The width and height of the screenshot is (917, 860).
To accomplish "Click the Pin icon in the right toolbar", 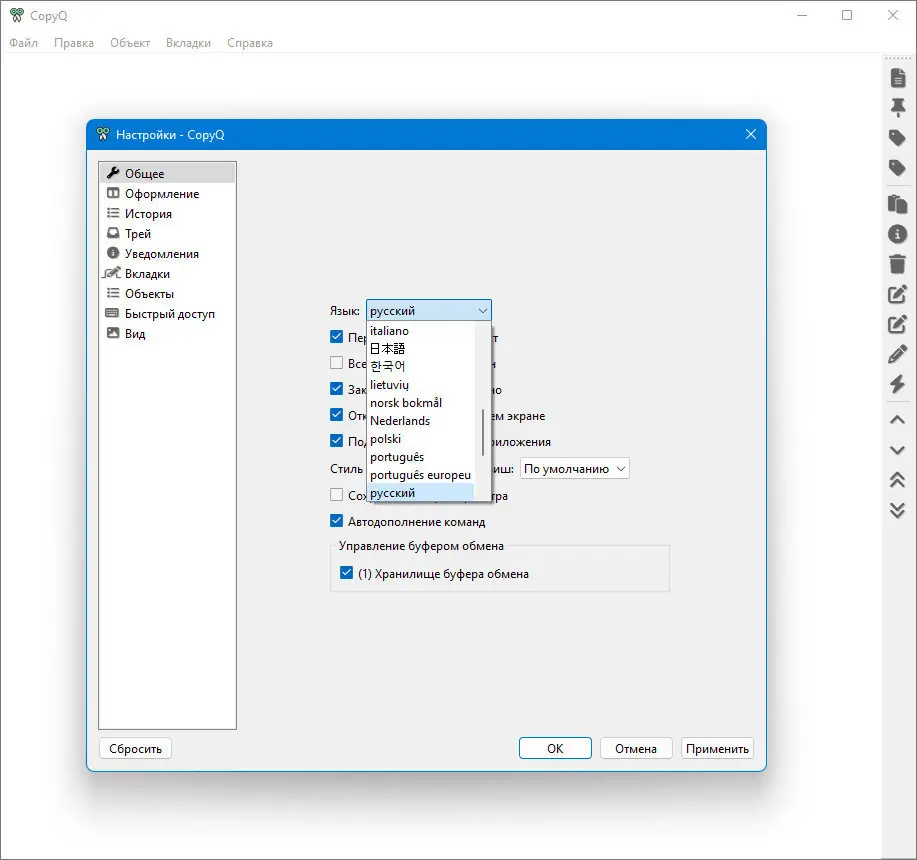I will [x=898, y=108].
